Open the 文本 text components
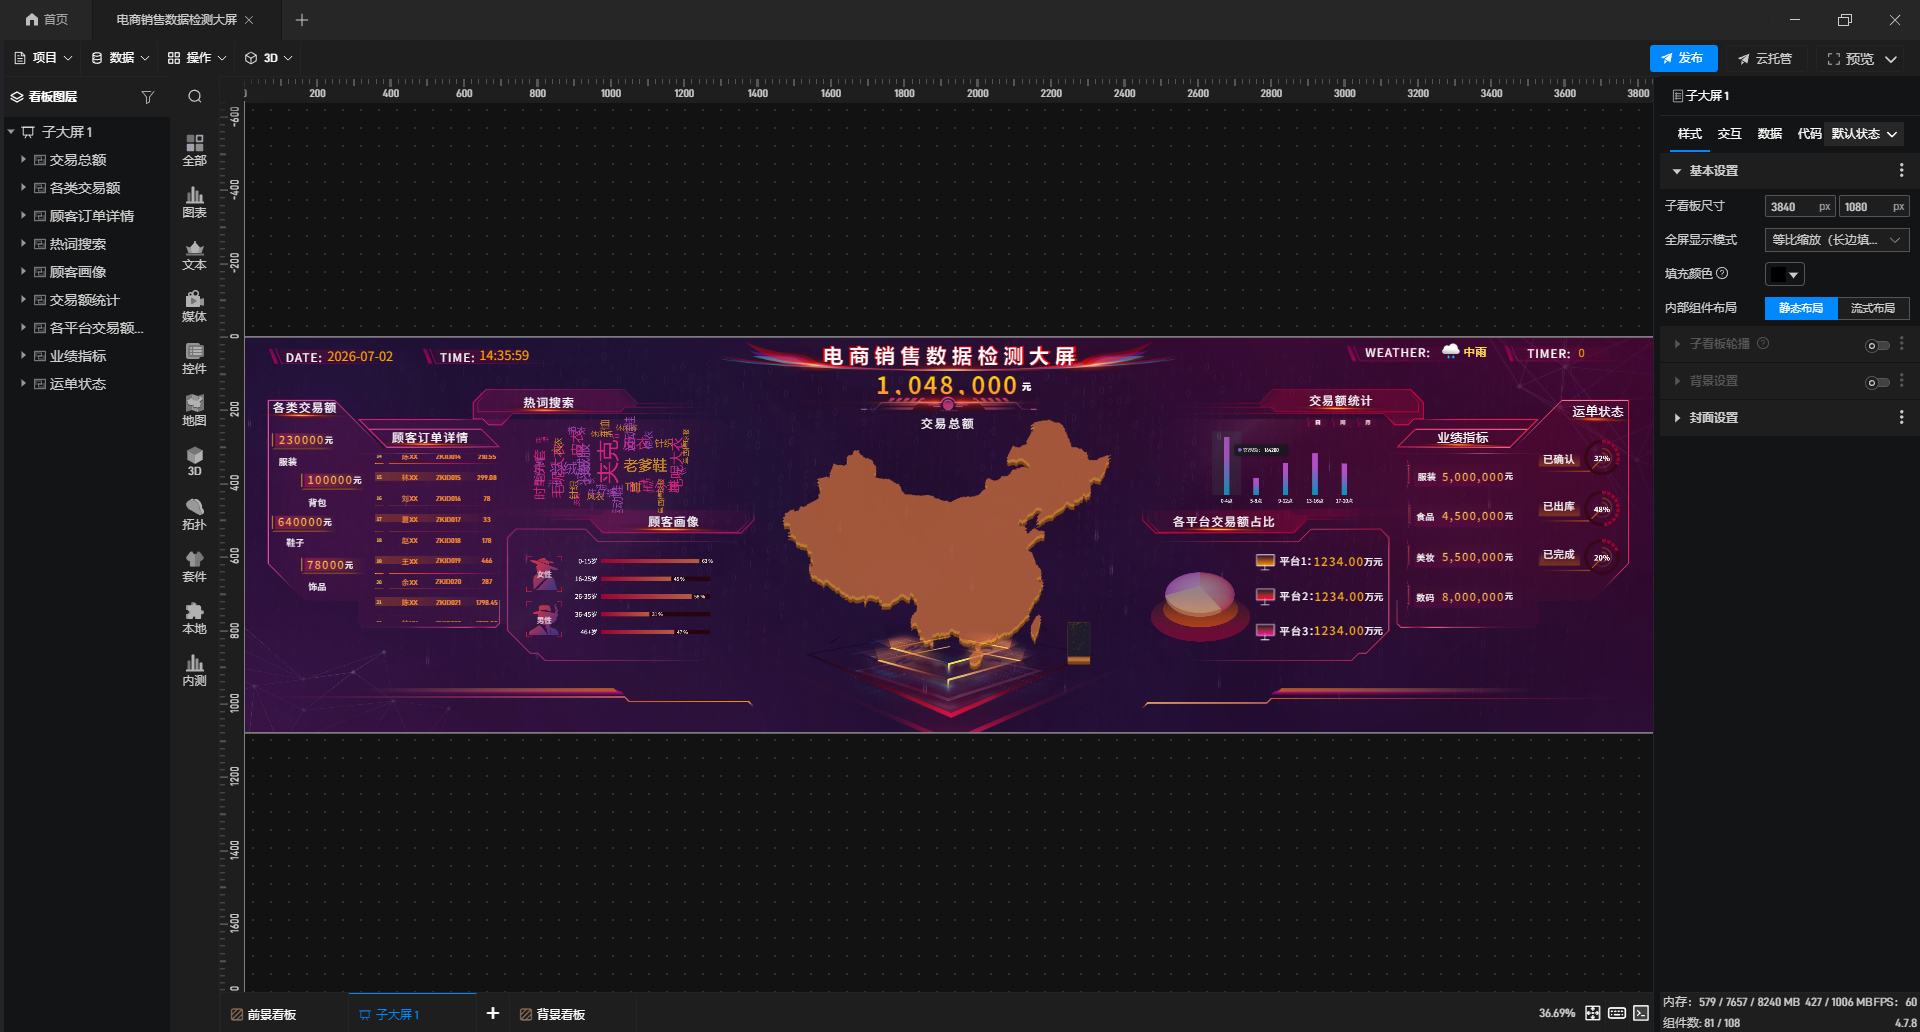Viewport: 1920px width, 1032px height. tap(194, 254)
